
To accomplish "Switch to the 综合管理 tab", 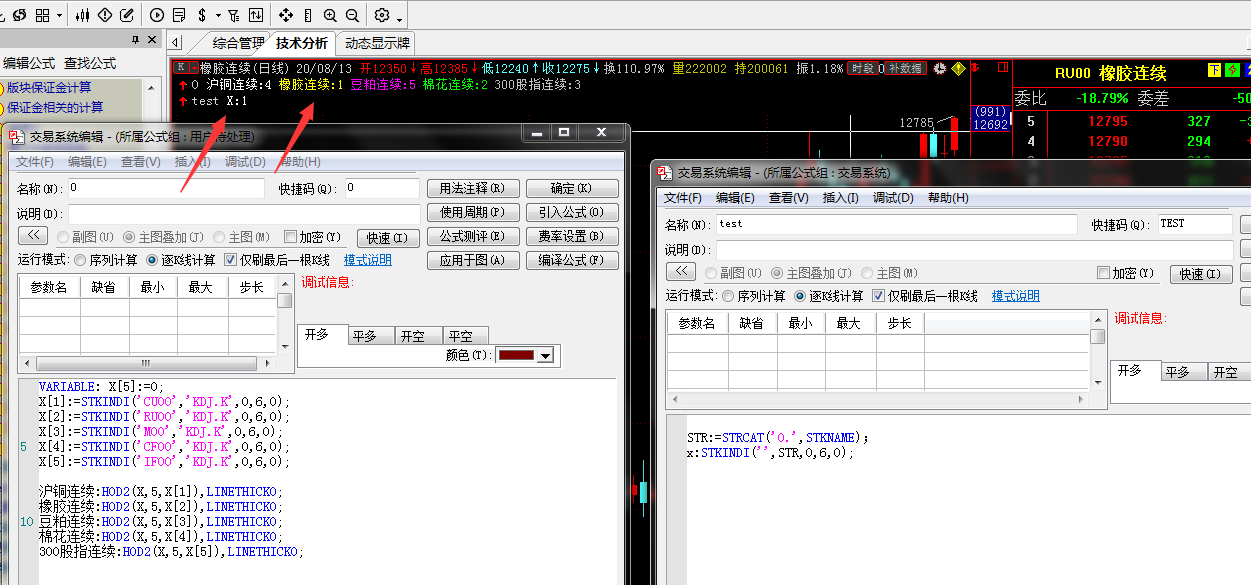I will click(x=238, y=43).
